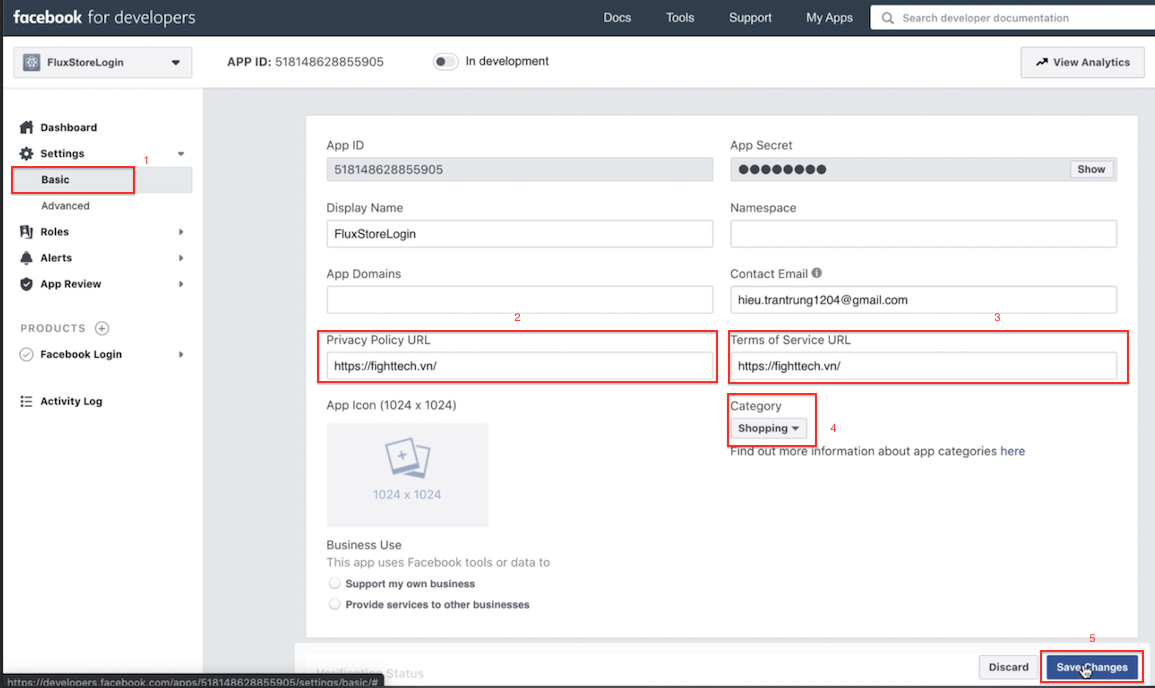Click the search developer documentation field
The image size is (1155, 688).
tap(1012, 18)
